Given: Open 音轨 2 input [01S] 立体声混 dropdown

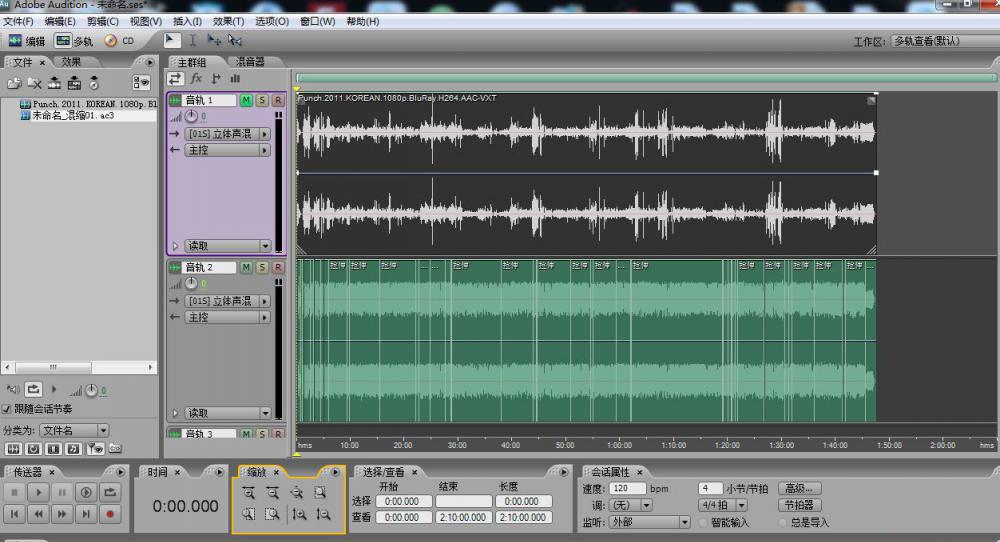Looking at the screenshot, I should (x=228, y=301).
